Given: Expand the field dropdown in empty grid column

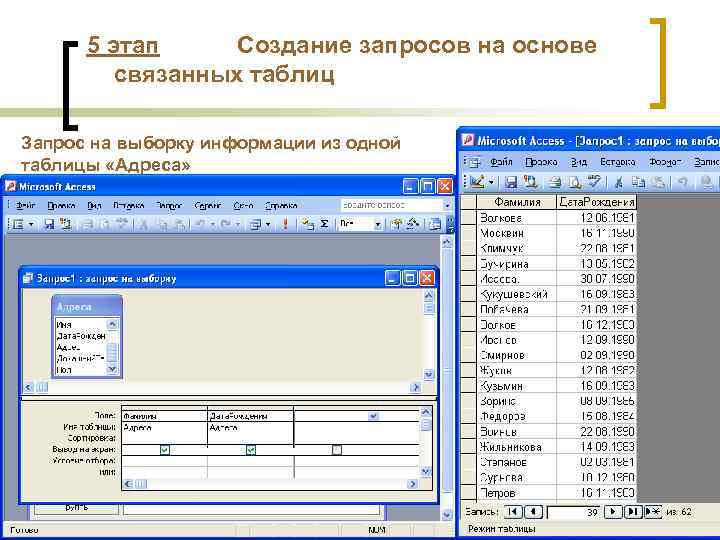Looking at the screenshot, I should 373,416.
